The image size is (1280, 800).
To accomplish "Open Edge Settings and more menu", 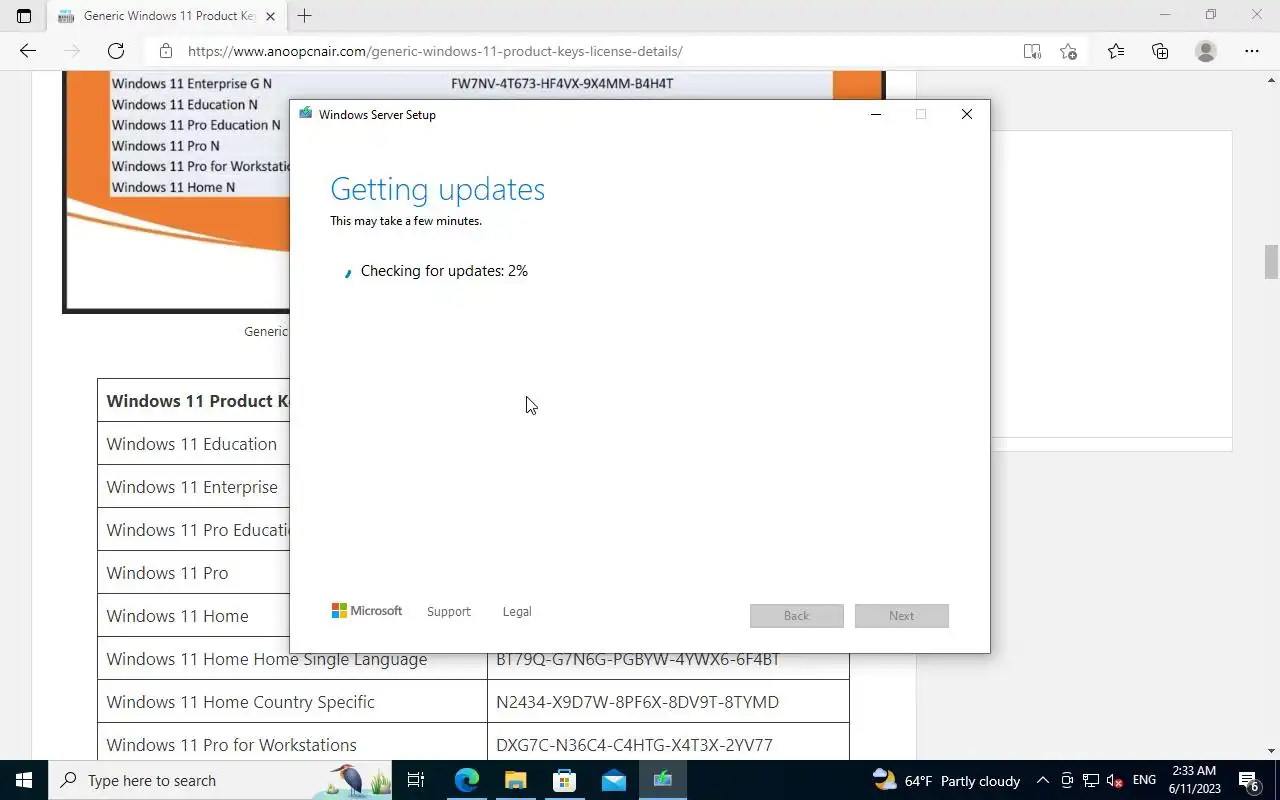I will (1252, 51).
